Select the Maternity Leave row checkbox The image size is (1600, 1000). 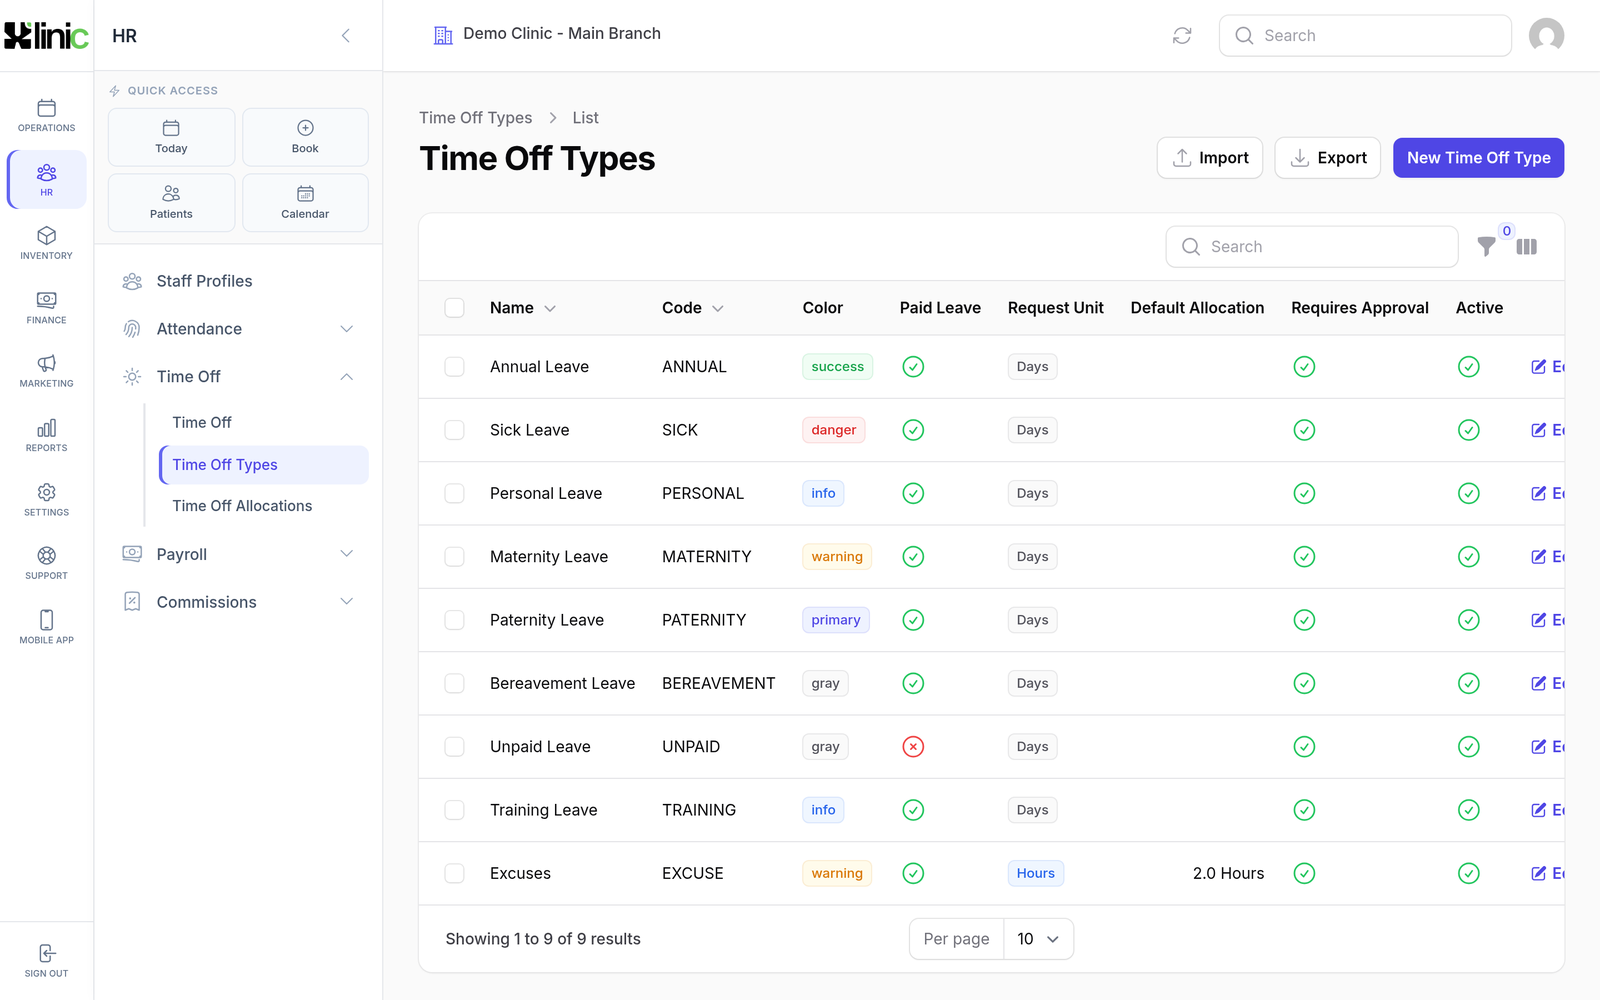pyautogui.click(x=454, y=557)
